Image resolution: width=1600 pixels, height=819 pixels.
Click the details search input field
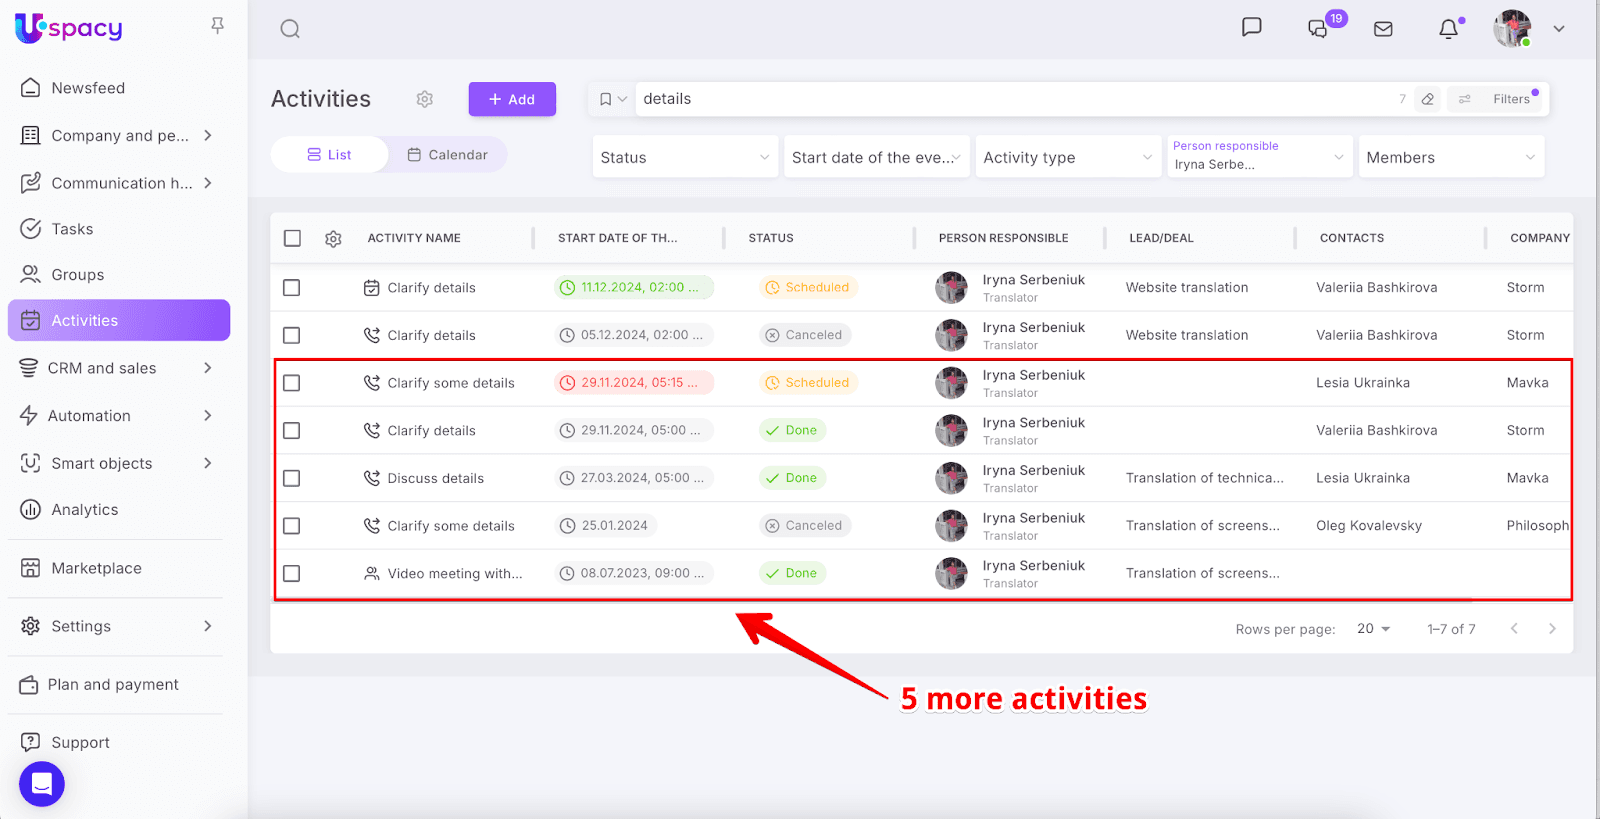[x=1000, y=99]
